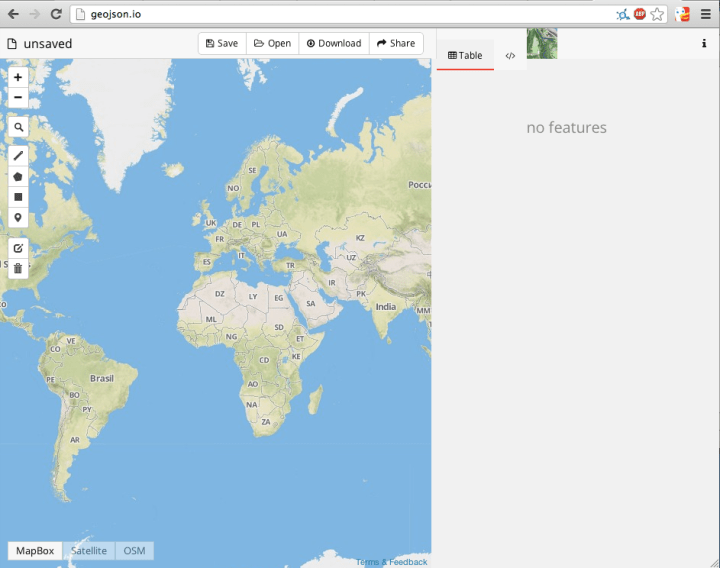Image resolution: width=720 pixels, height=568 pixels.
Task: Click the unsaved file title
Action: click(48, 44)
